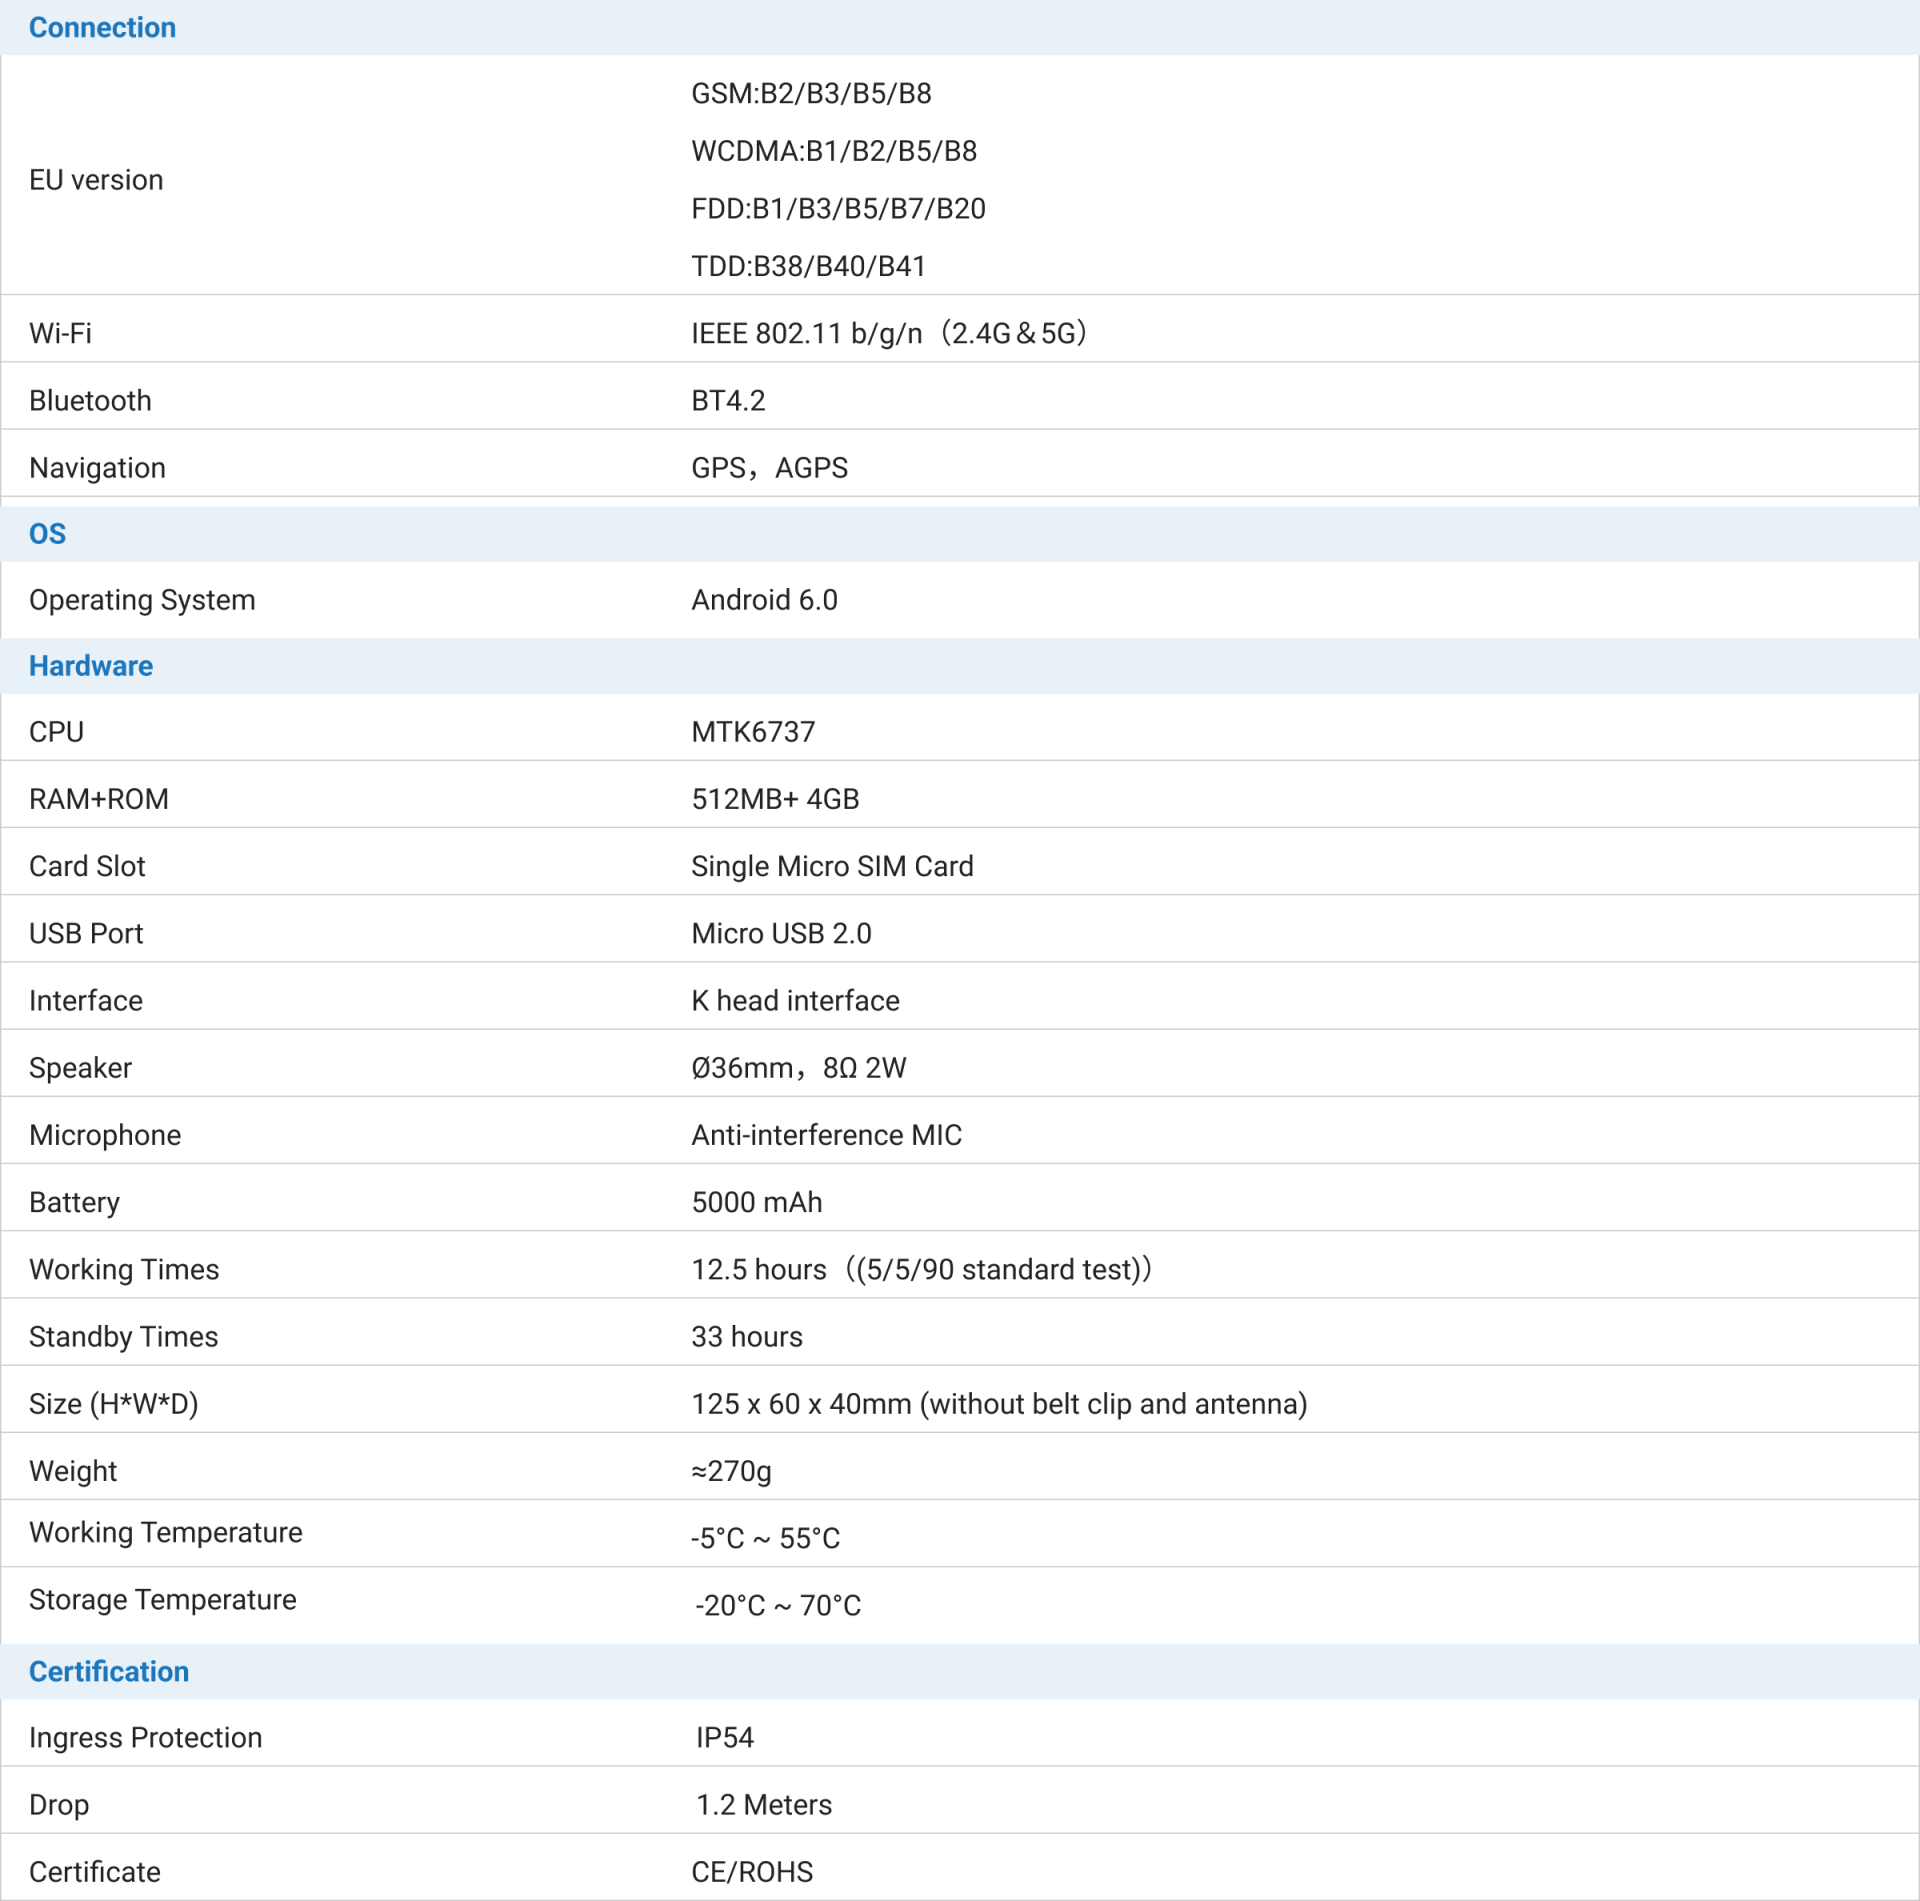The width and height of the screenshot is (1920, 1901).
Task: Select the CE/ROHS certificate value
Action: point(752,1872)
